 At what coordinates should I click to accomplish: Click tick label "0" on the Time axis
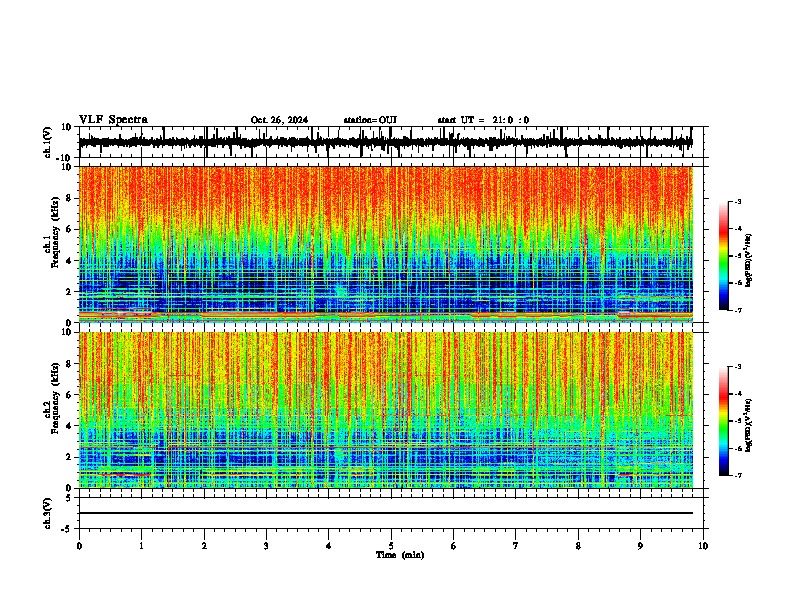click(x=79, y=546)
